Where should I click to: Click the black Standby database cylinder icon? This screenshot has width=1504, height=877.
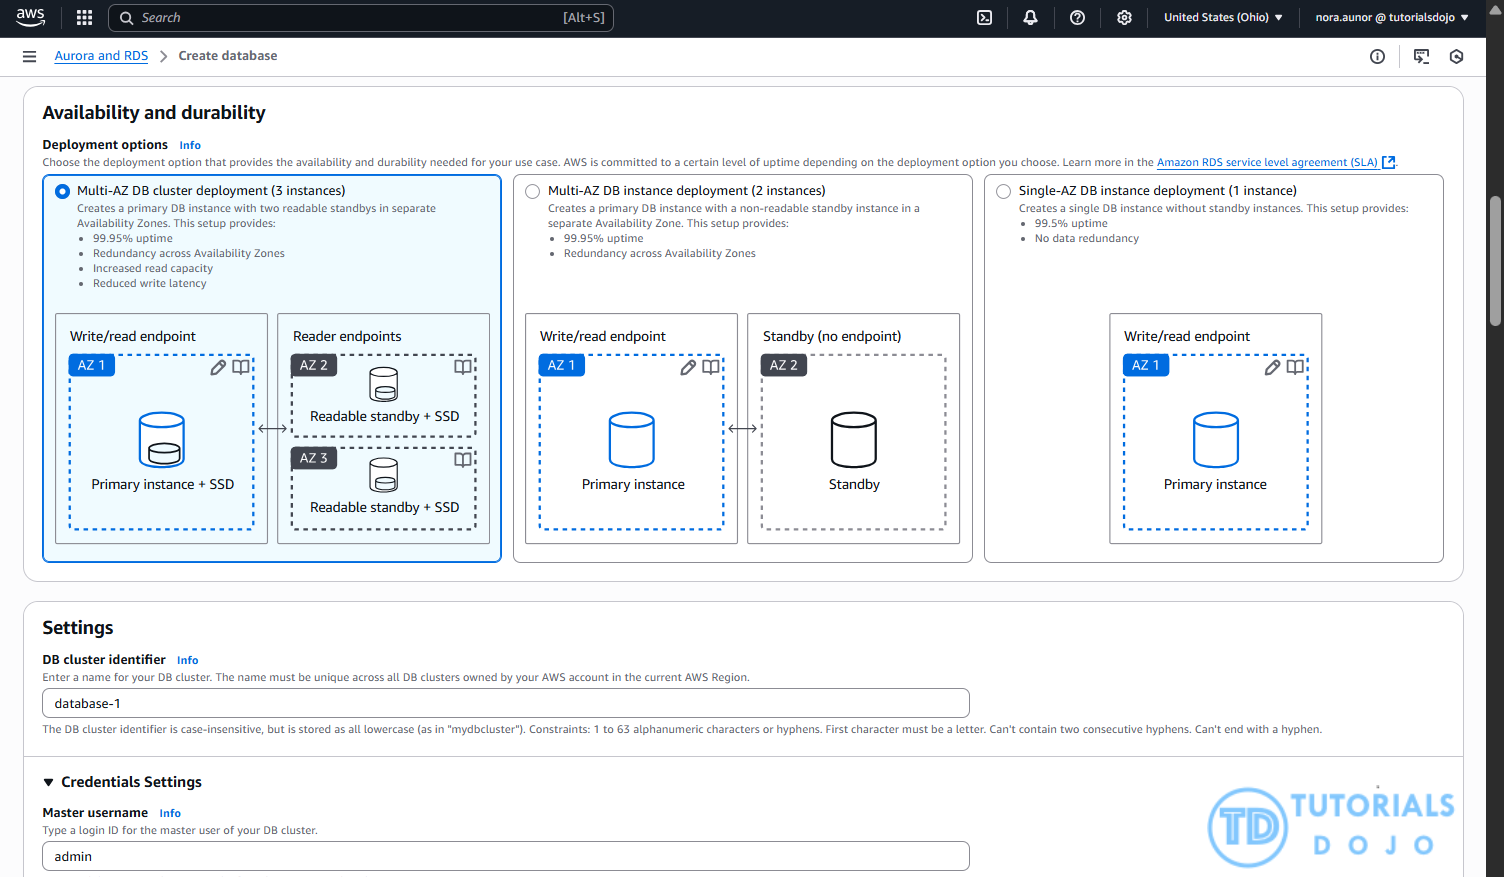coord(854,440)
